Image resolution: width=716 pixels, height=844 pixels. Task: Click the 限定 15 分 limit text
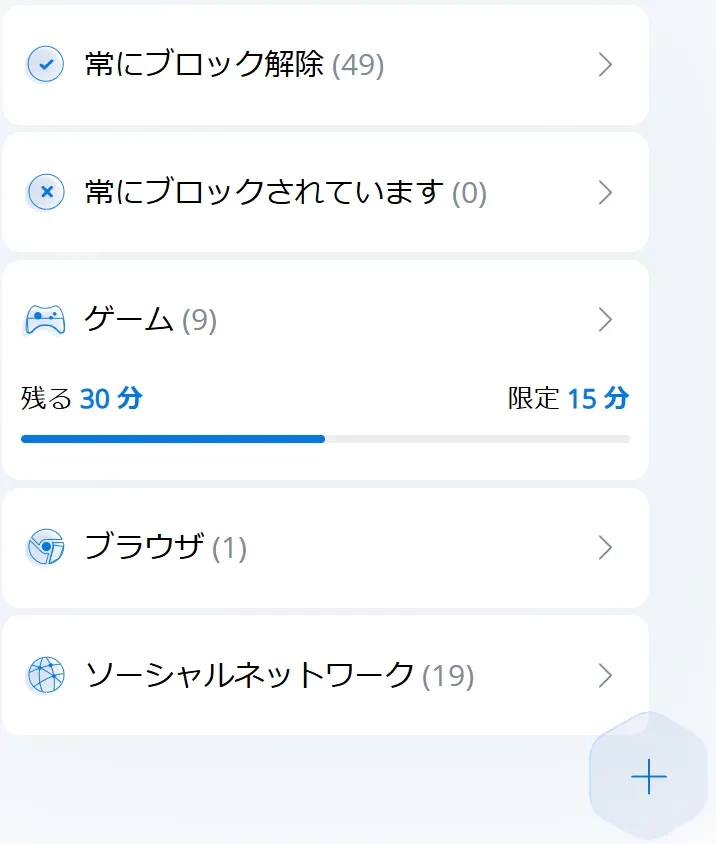[568, 399]
